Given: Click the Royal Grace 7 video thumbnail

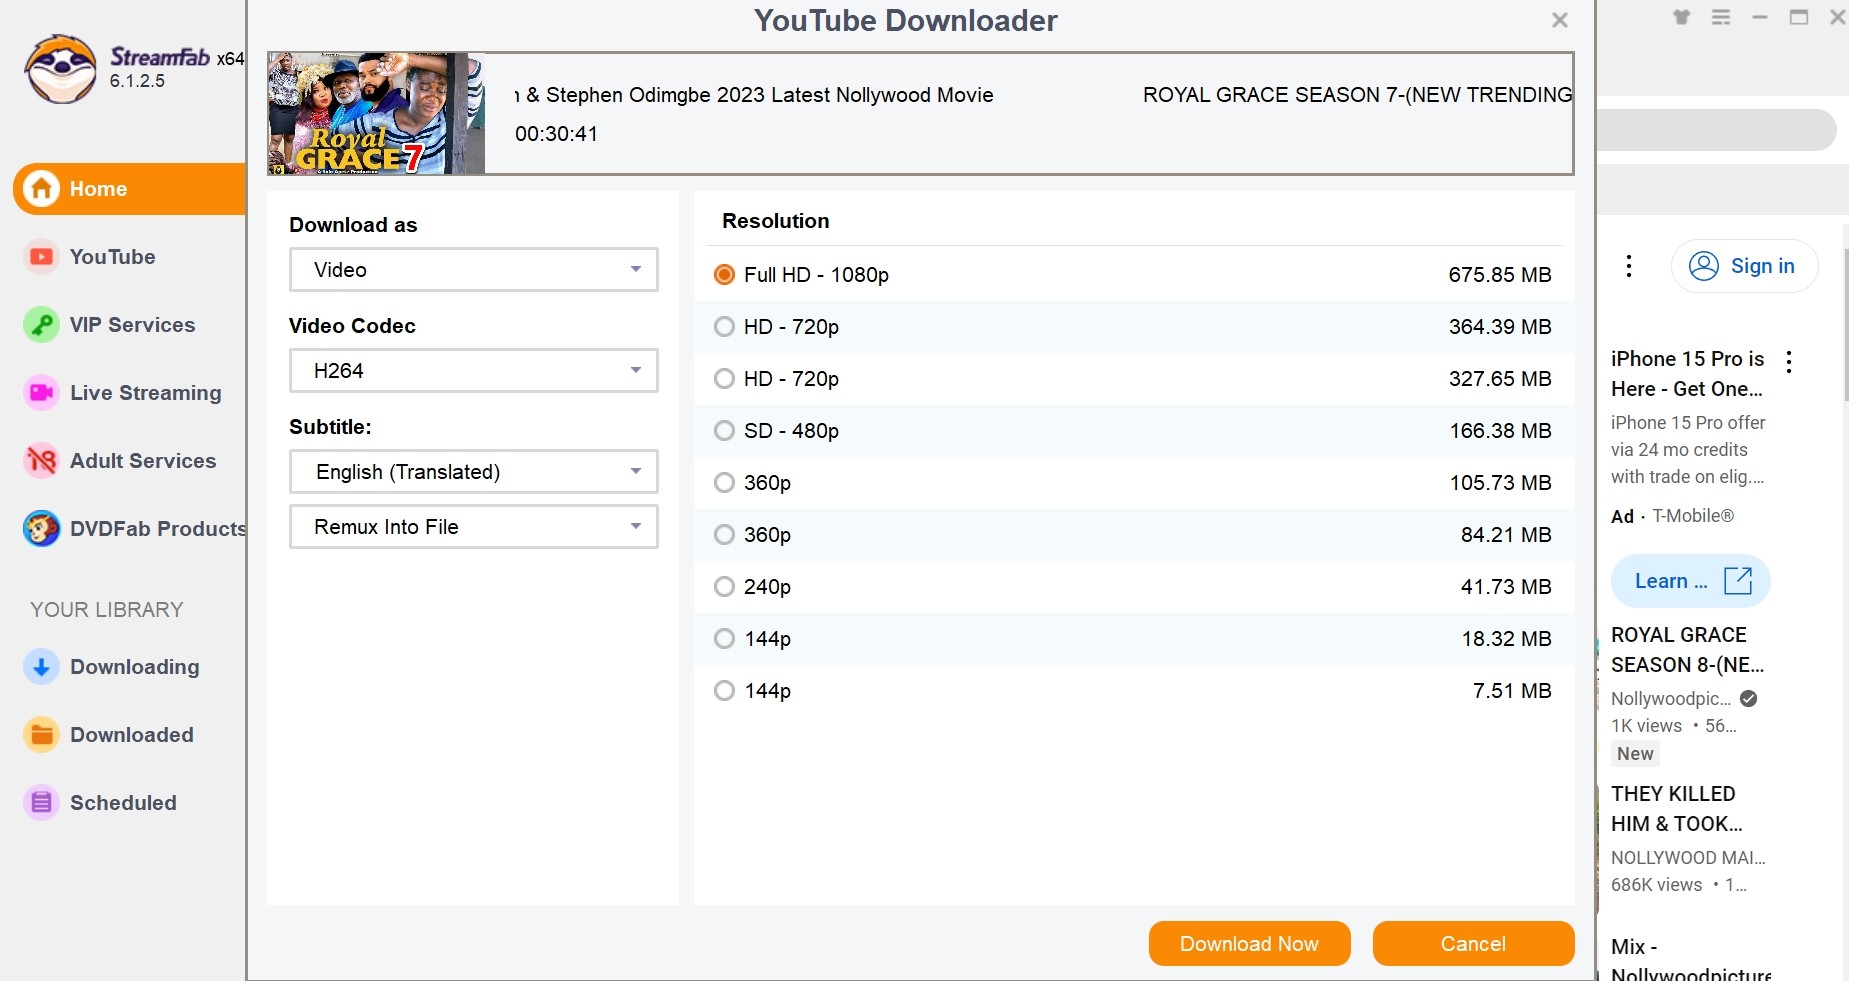Looking at the screenshot, I should click(377, 114).
